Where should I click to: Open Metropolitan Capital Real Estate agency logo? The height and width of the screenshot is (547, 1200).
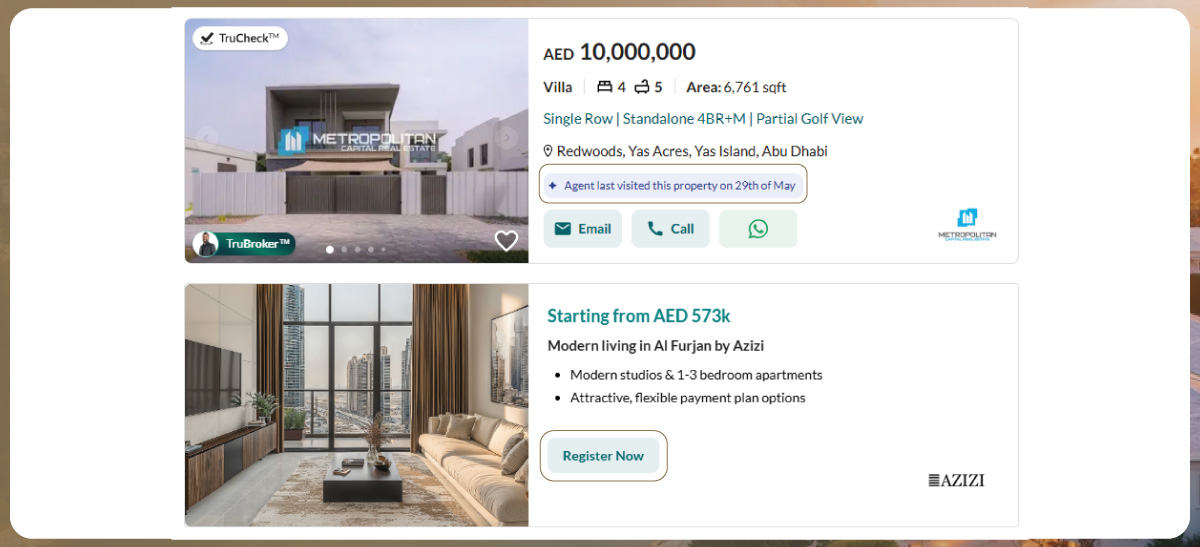tap(967, 225)
